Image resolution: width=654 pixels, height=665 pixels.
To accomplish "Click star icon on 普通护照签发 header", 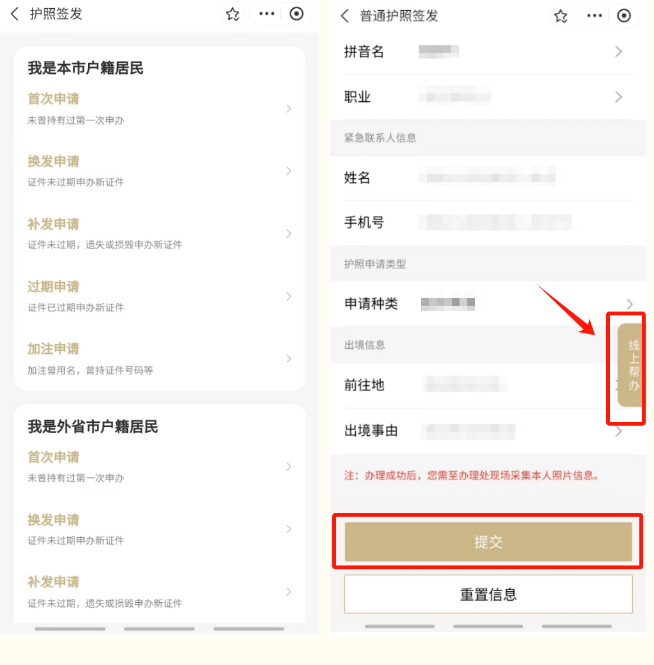I will (x=561, y=16).
